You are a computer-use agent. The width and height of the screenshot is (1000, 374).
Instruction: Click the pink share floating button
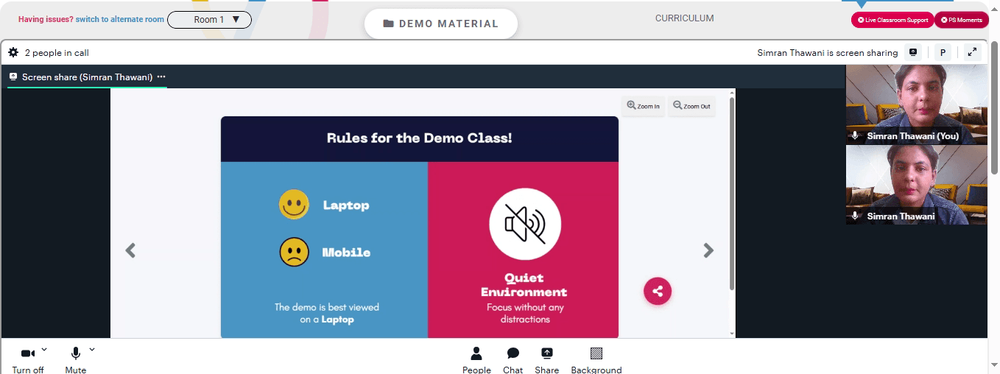pyautogui.click(x=658, y=291)
